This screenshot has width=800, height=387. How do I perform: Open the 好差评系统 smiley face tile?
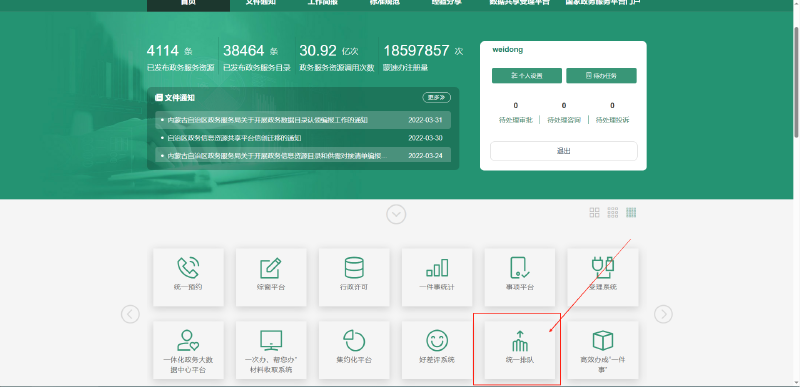coord(437,350)
